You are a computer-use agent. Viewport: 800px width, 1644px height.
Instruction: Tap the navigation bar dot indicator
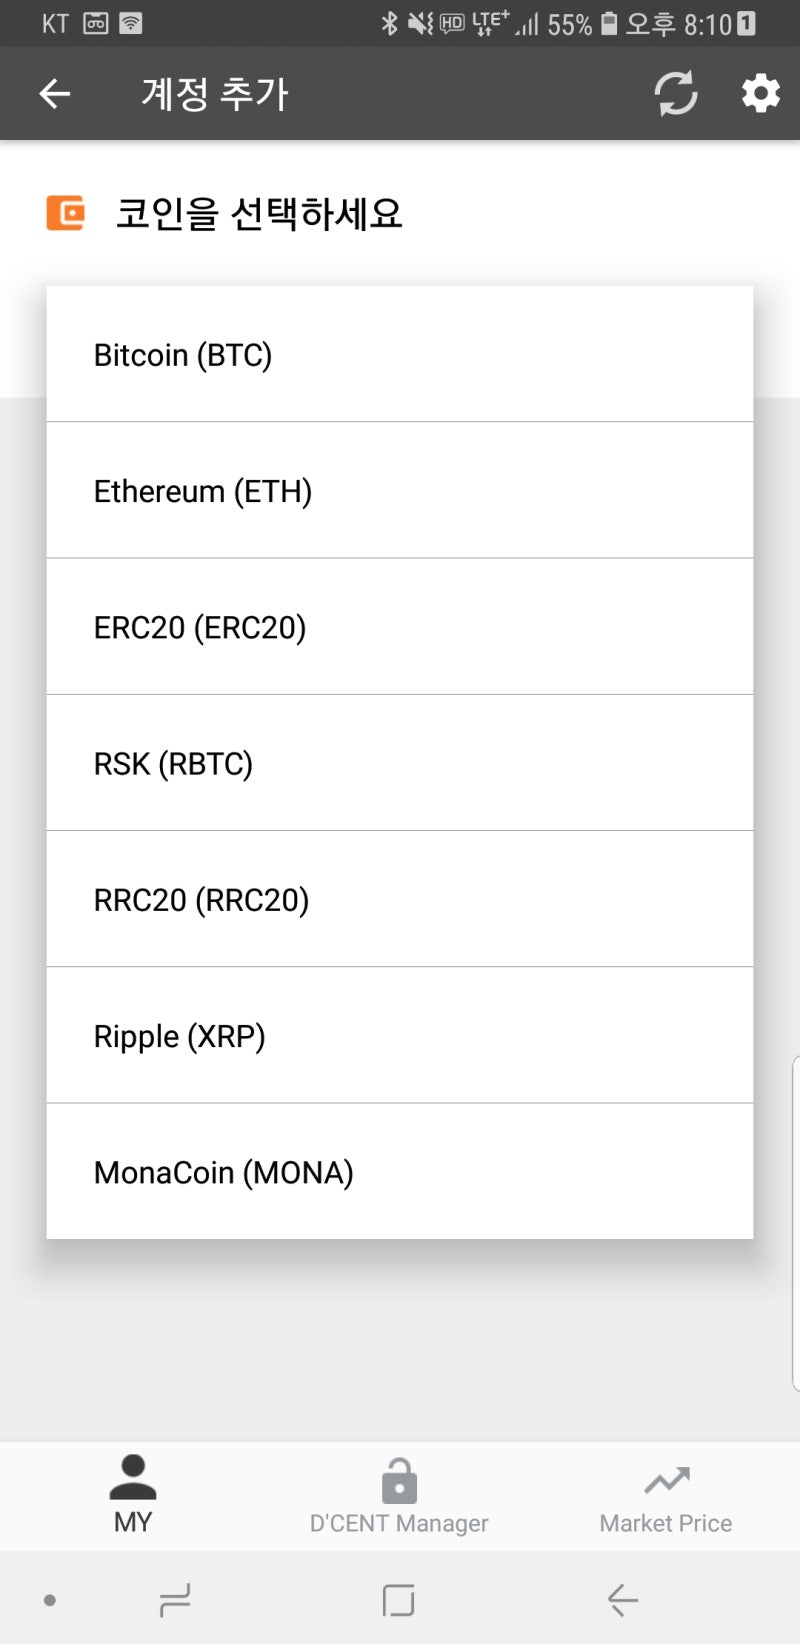[50, 1600]
